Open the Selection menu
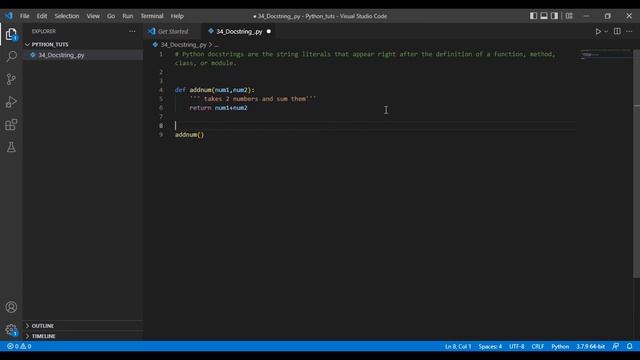The width and height of the screenshot is (640, 360). click(x=67, y=16)
